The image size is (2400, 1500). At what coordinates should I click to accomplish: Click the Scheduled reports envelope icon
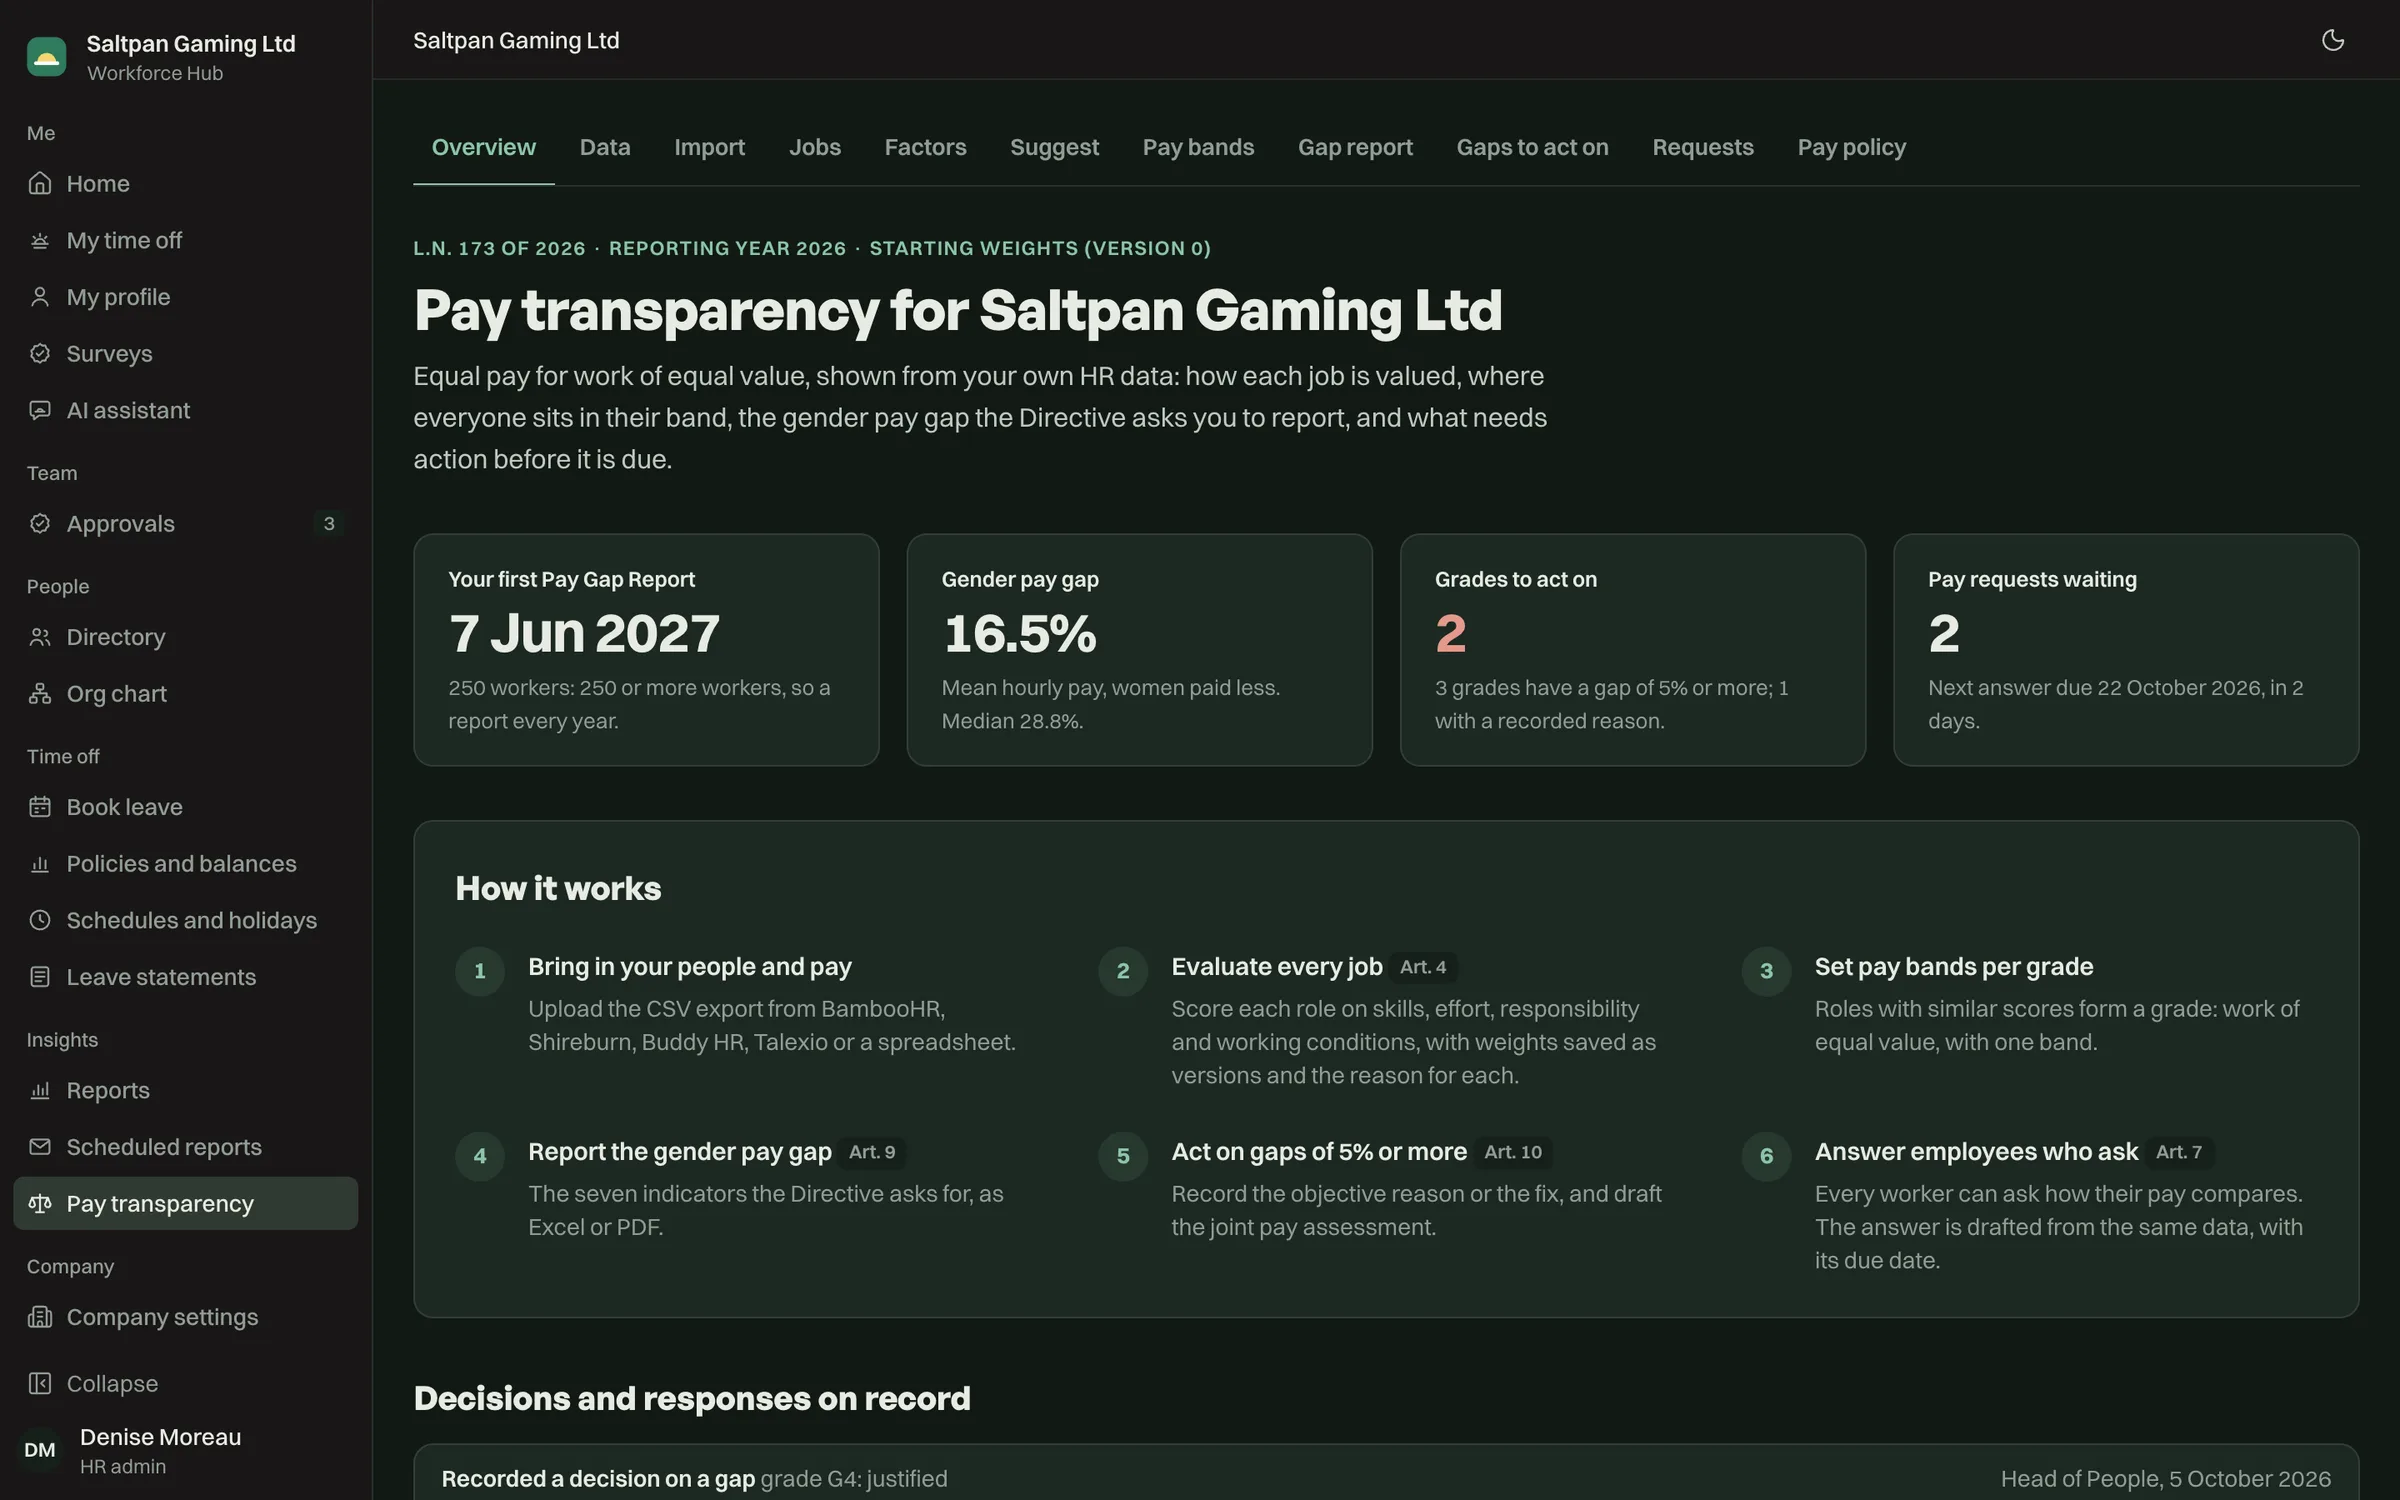pos(40,1147)
